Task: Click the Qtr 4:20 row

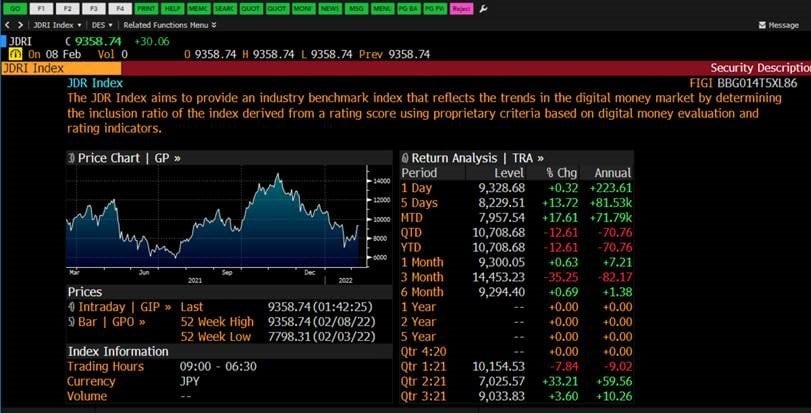Action: (517, 351)
